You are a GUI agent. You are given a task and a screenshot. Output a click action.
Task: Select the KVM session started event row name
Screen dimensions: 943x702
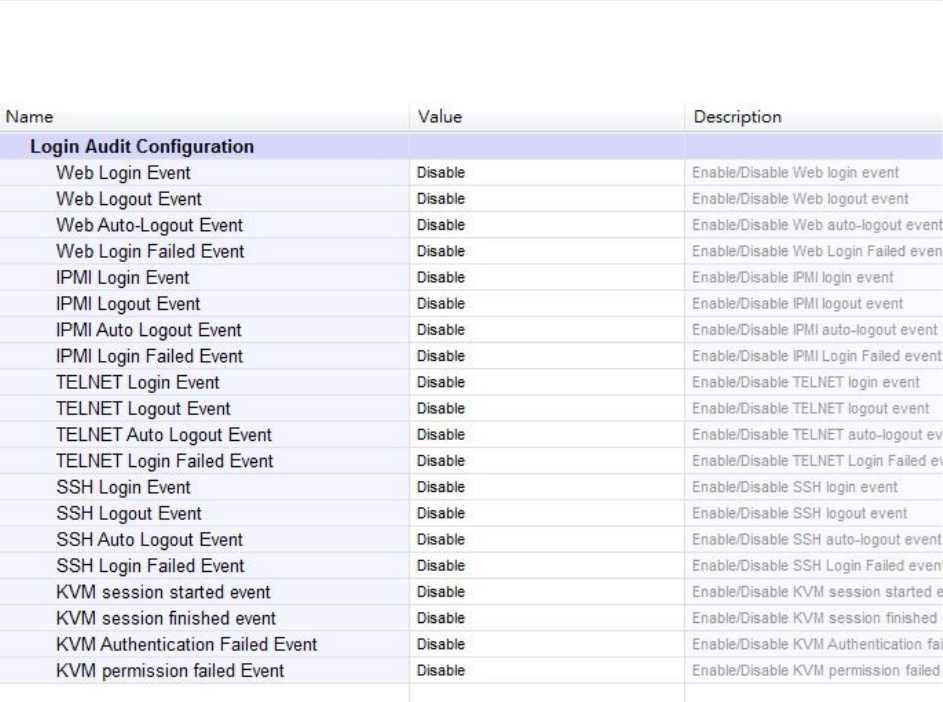(x=164, y=593)
